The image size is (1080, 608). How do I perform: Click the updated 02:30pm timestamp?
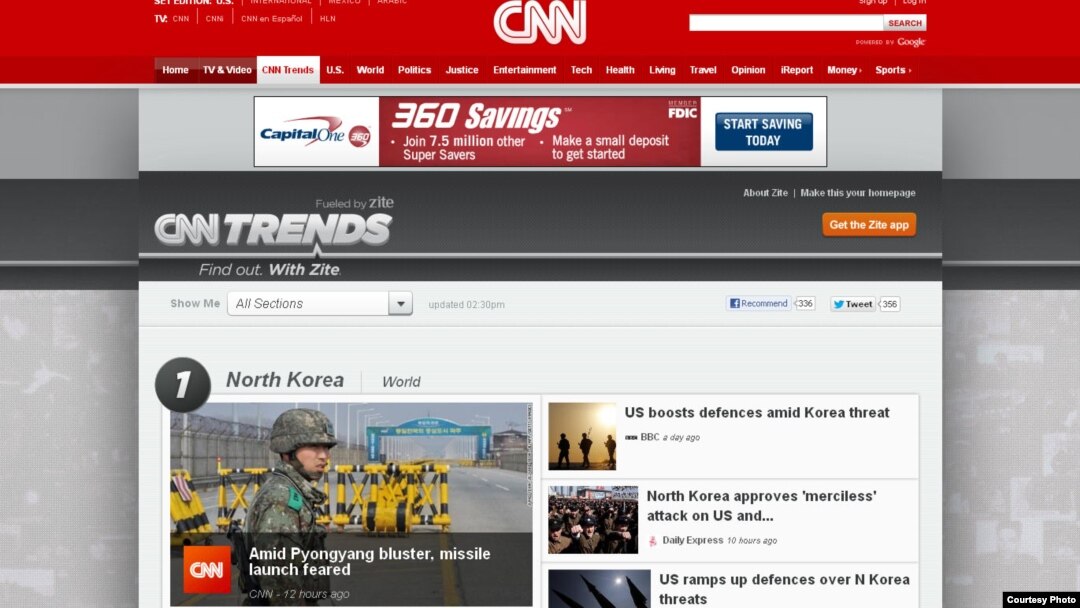466,304
